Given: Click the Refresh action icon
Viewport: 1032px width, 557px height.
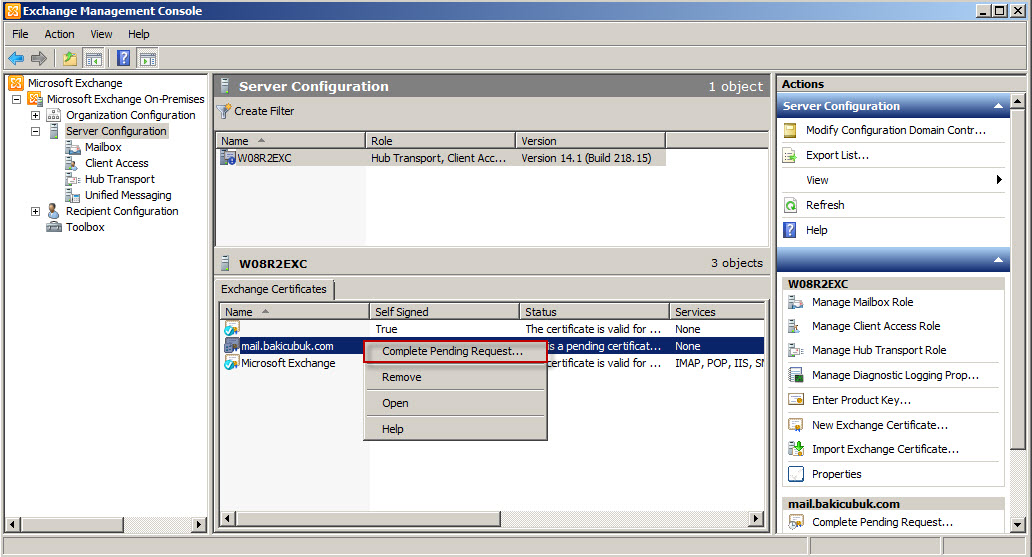Looking at the screenshot, I should point(790,205).
